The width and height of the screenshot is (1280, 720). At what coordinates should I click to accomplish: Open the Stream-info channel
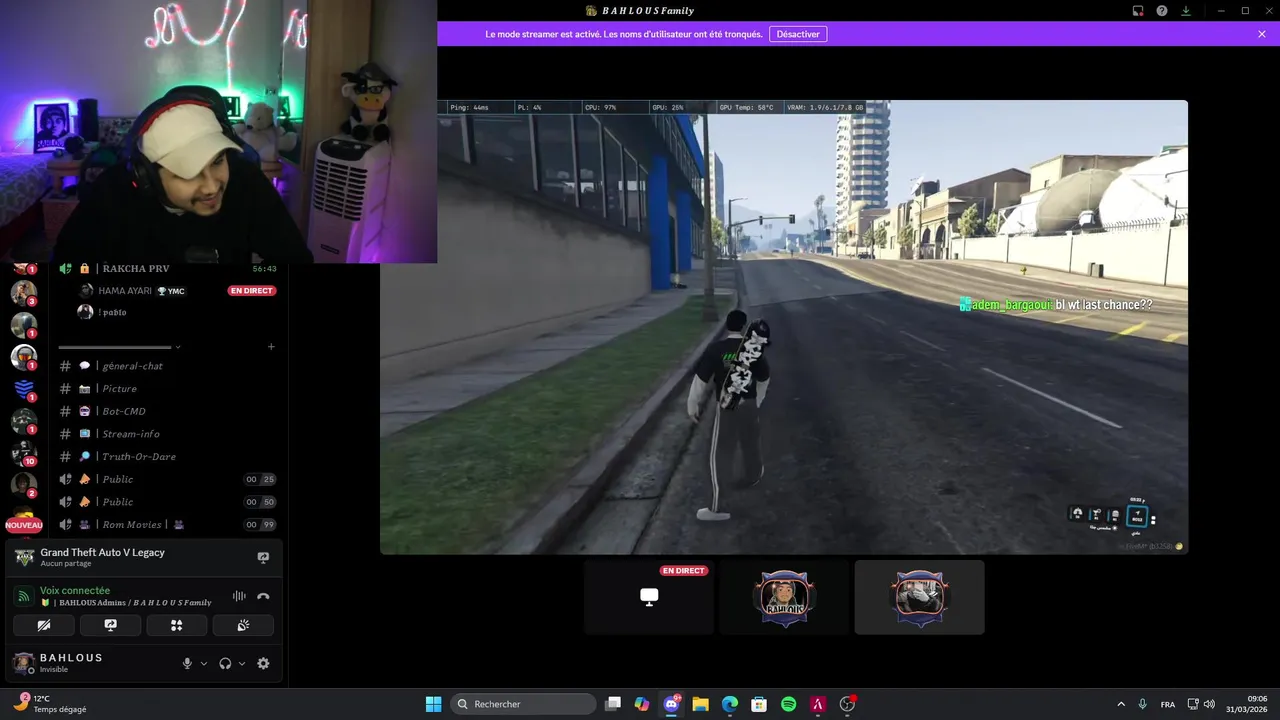click(x=167, y=434)
